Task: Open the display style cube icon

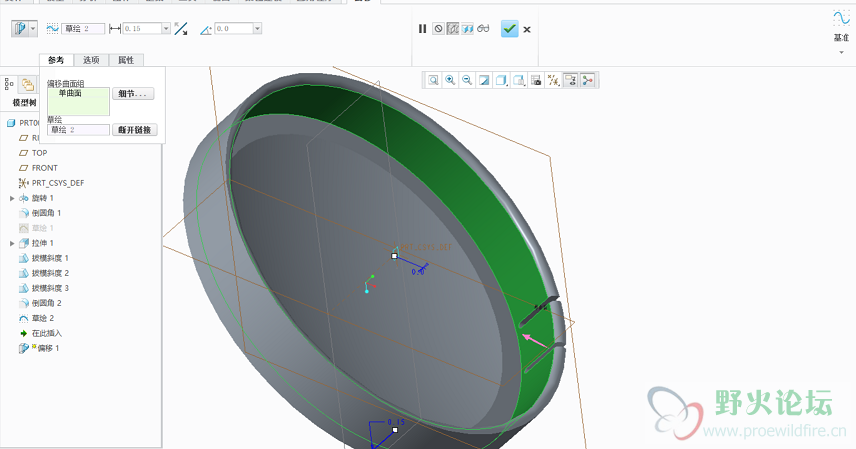Action: click(501, 80)
